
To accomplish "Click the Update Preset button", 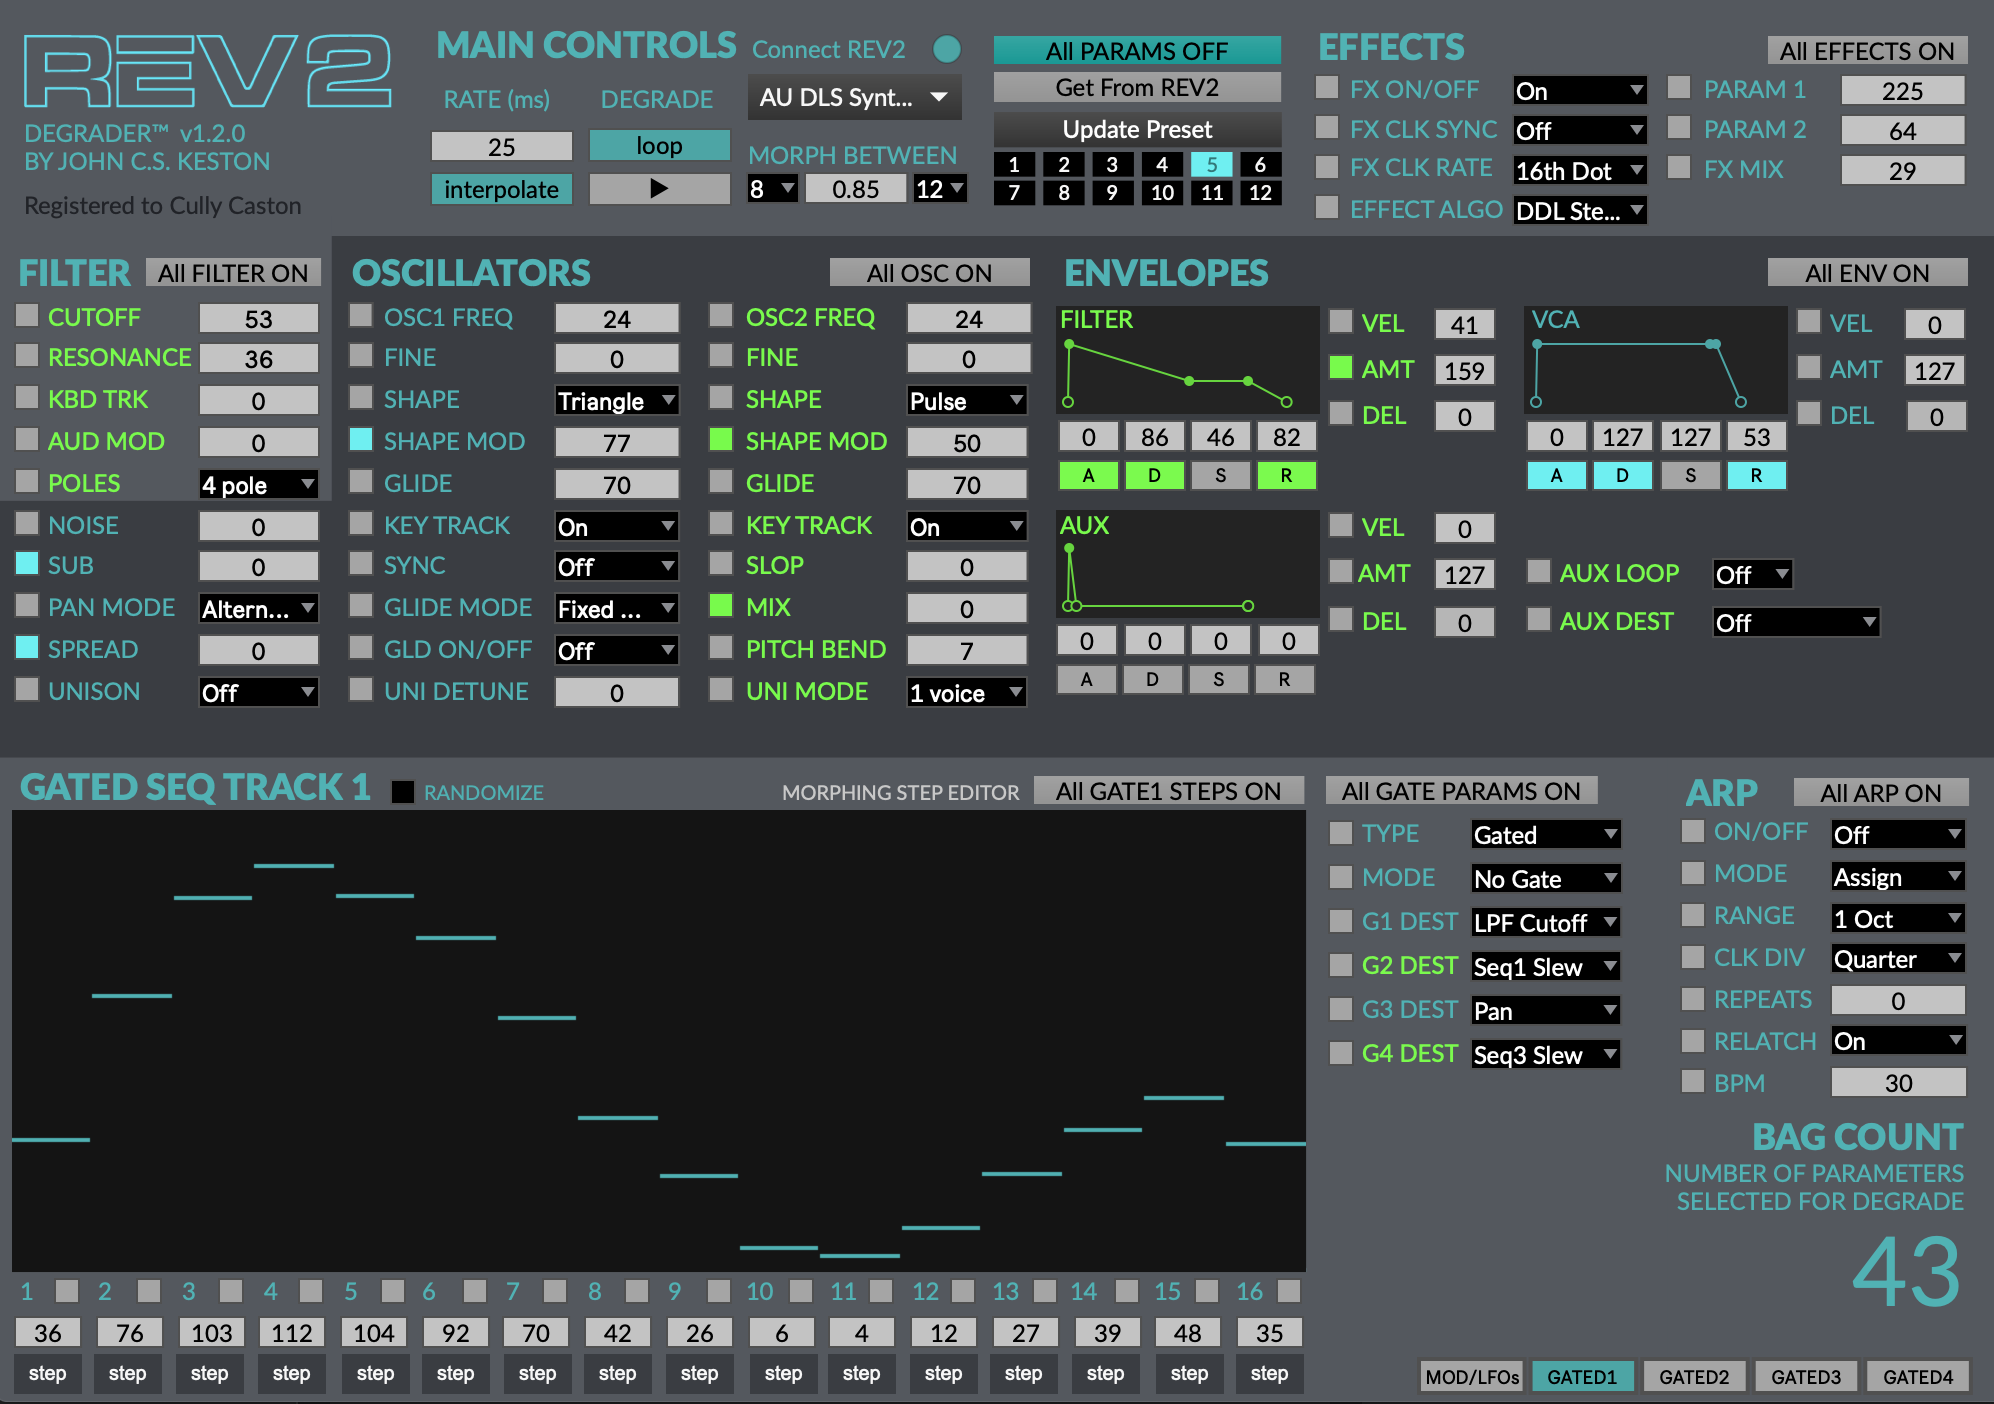I will 1137,129.
